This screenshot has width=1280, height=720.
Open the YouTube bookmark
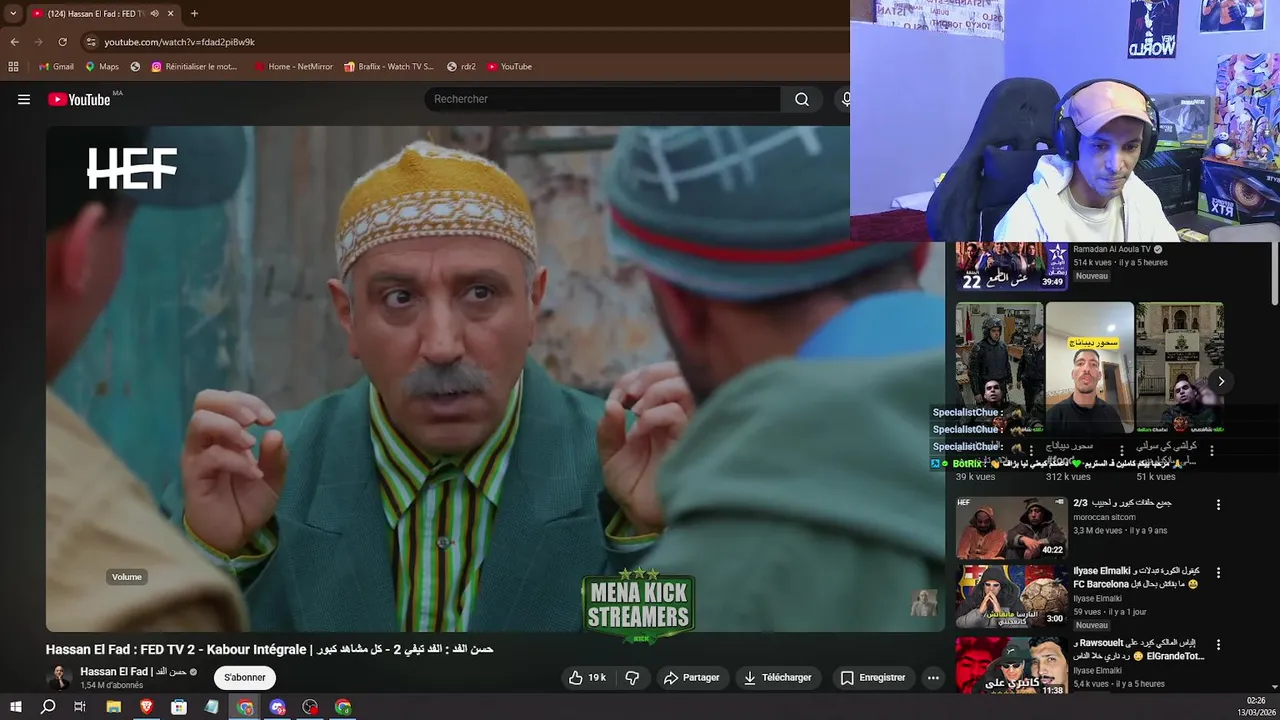[510, 66]
